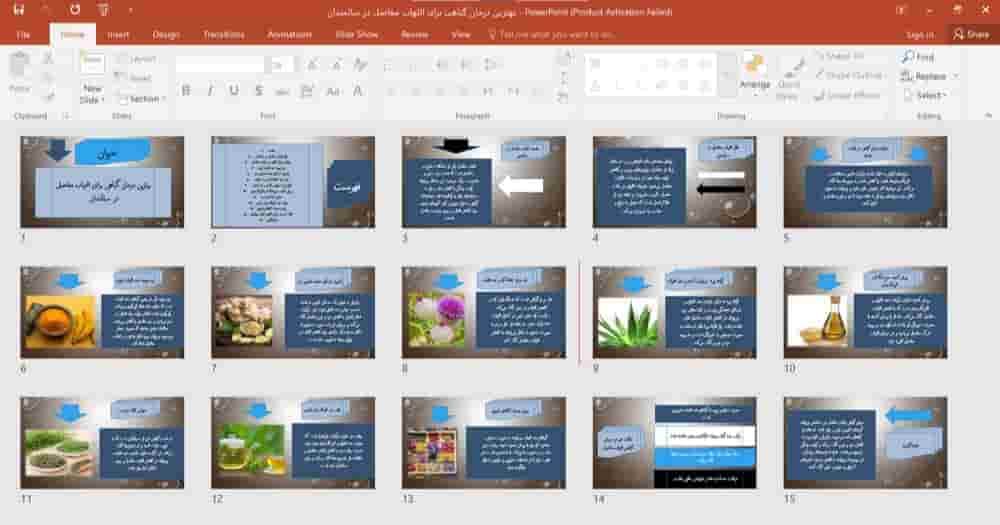
Task: Click the Increase Font Size icon
Action: [x=313, y=65]
